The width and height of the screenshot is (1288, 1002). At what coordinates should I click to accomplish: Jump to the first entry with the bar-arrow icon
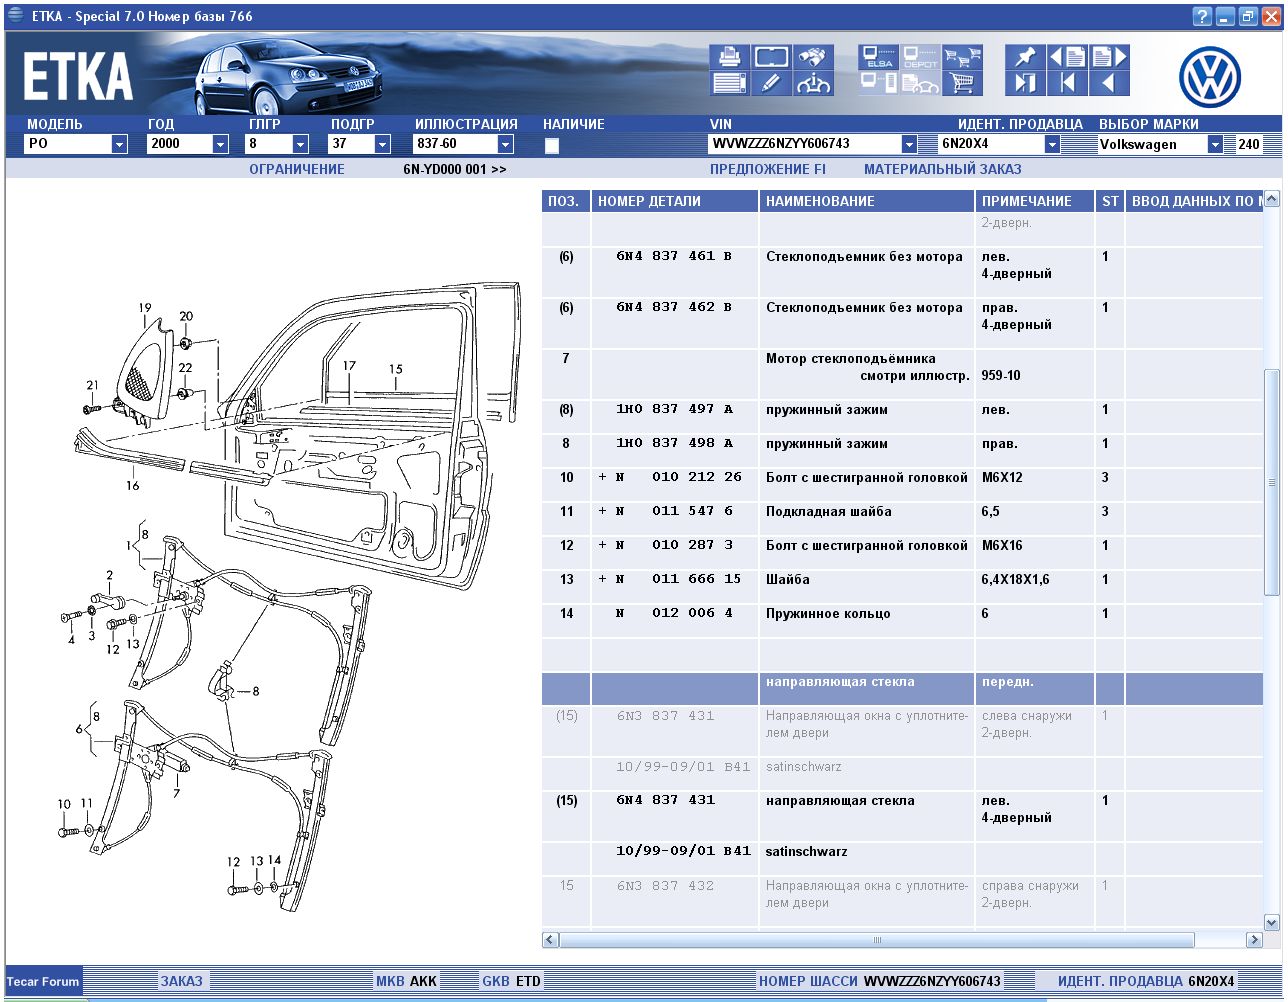1067,83
